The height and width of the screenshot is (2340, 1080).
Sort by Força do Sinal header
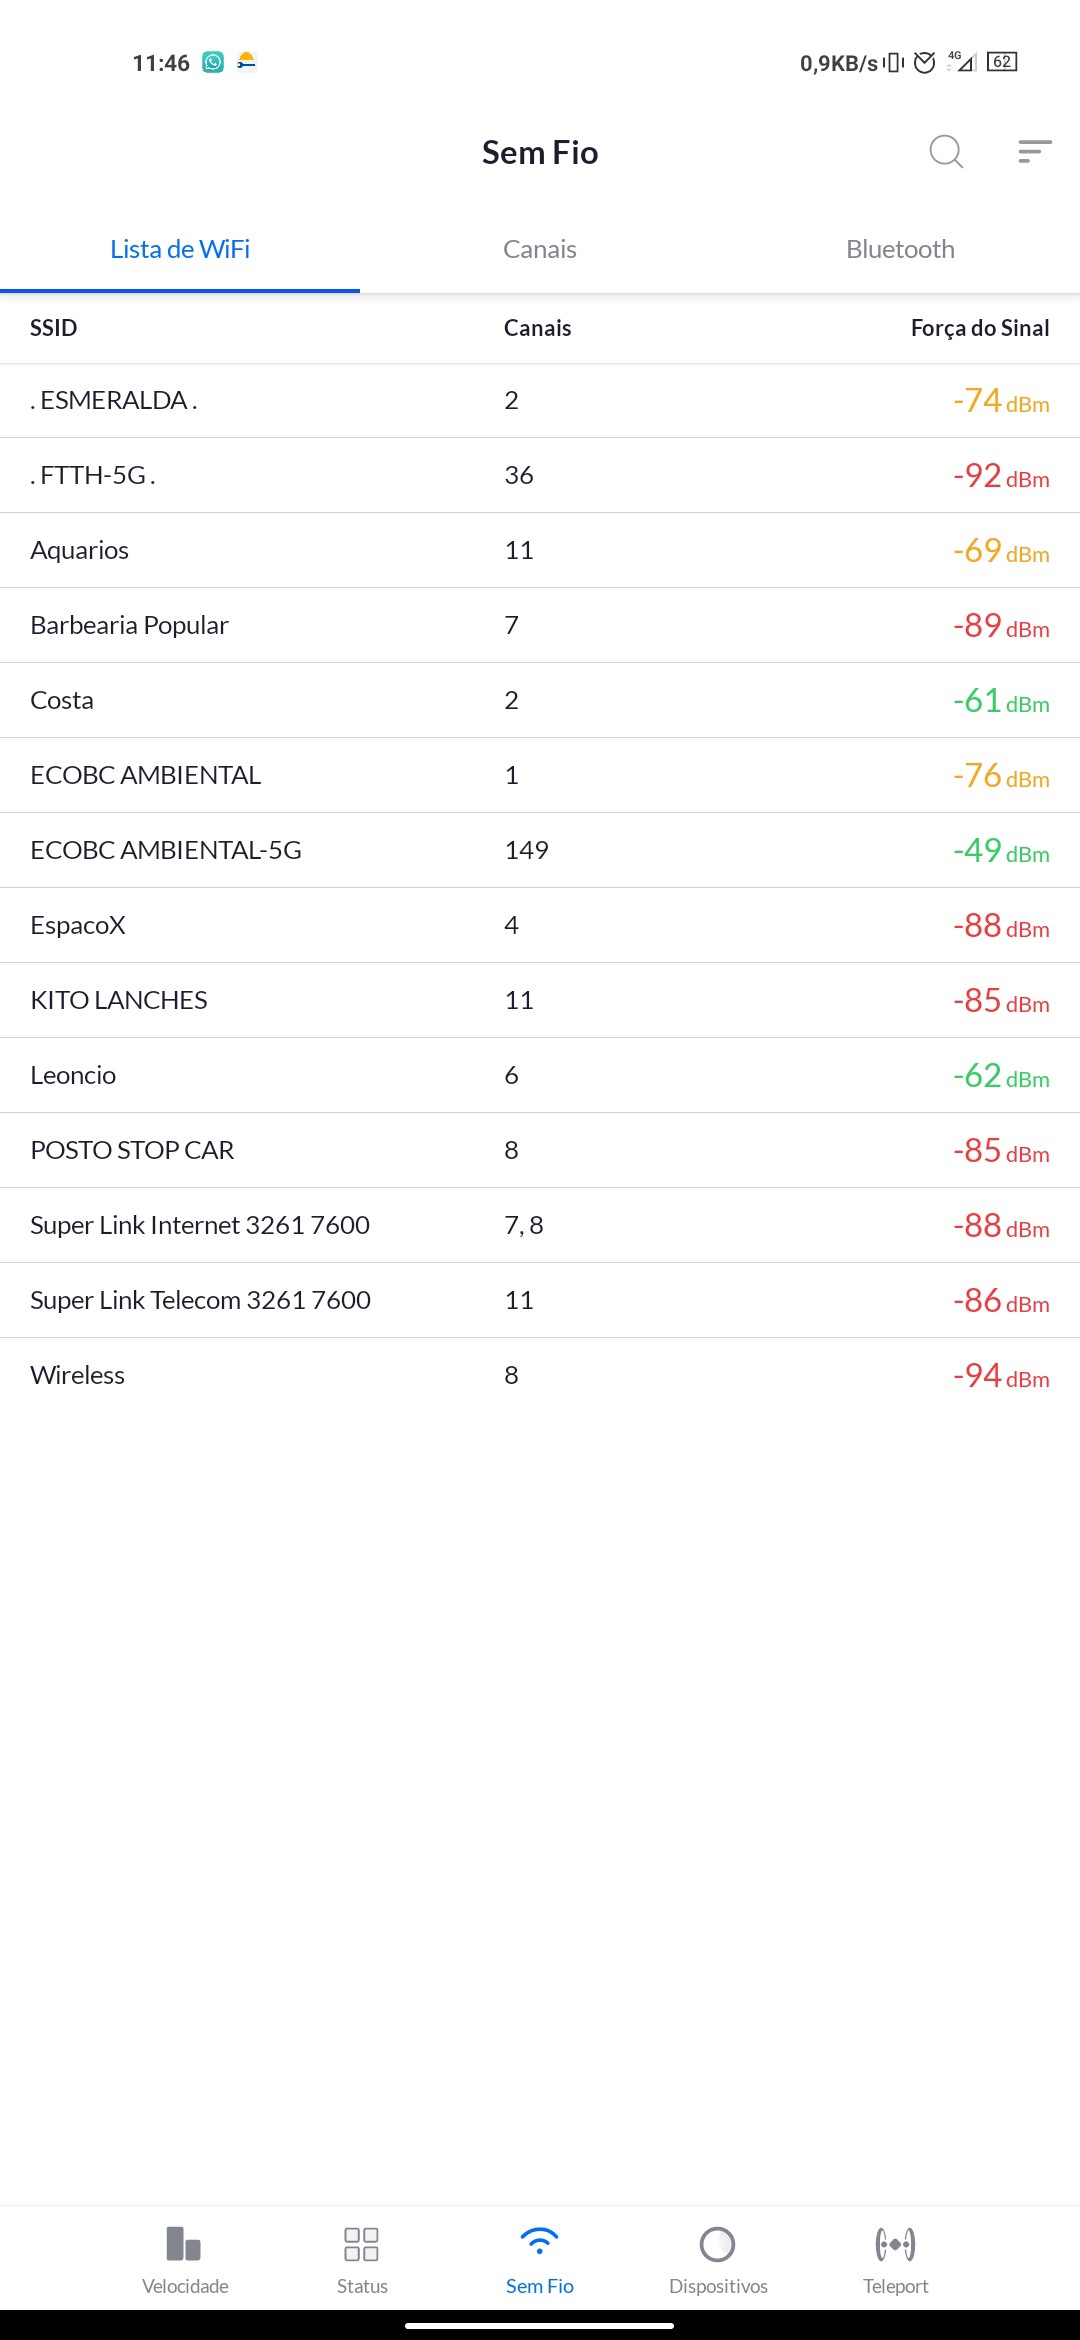(x=979, y=328)
